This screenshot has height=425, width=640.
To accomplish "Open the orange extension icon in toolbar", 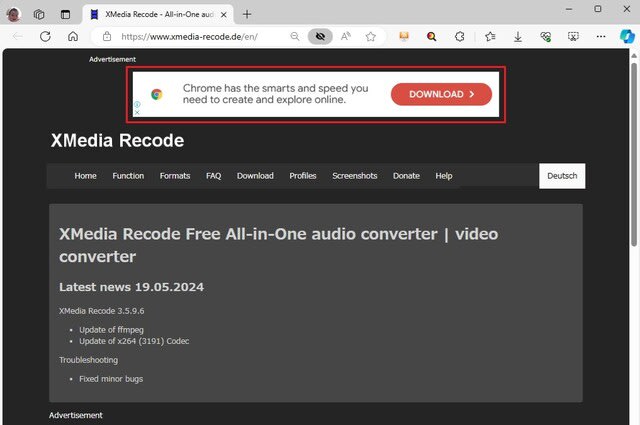I will tap(404, 37).
